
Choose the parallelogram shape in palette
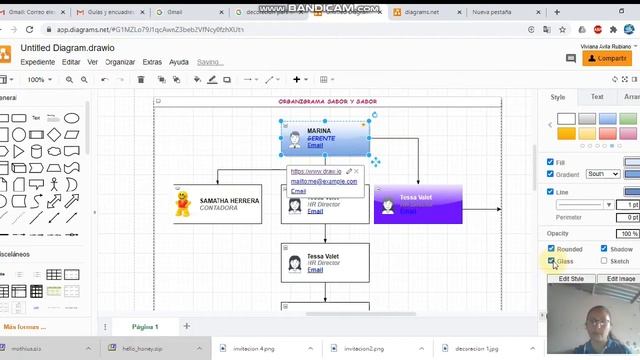(71, 135)
